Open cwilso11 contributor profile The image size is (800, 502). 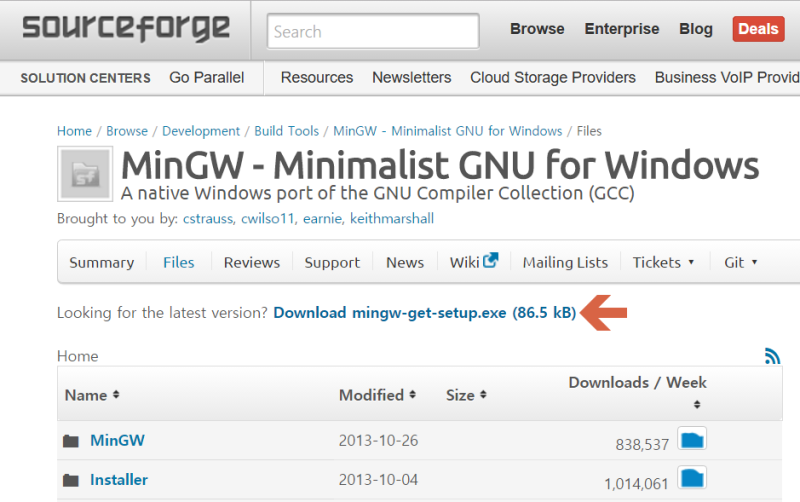(x=268, y=219)
